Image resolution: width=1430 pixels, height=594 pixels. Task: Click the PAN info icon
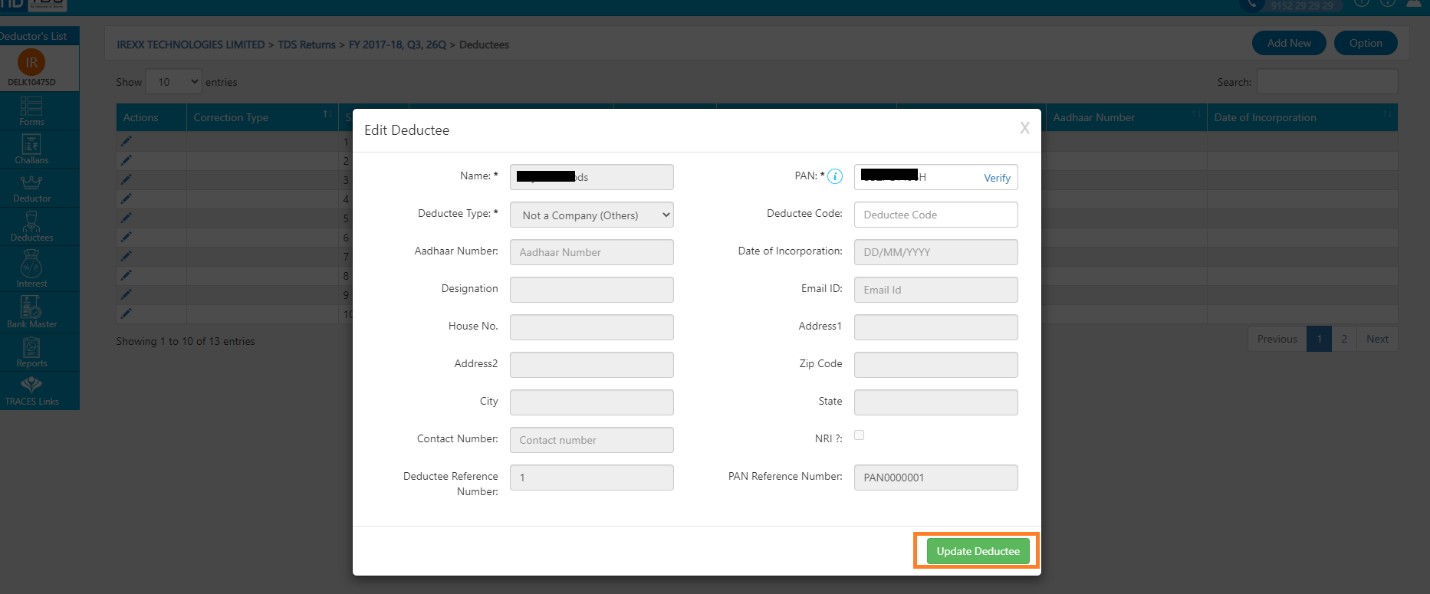pos(835,177)
